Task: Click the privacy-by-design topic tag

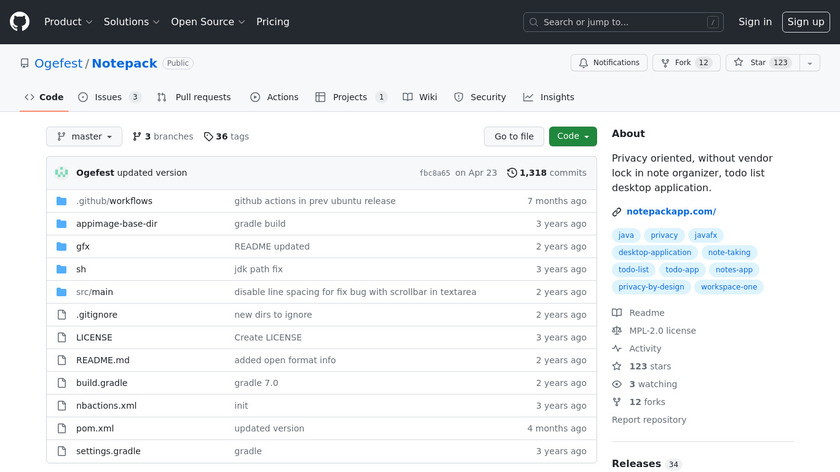Action: point(651,287)
